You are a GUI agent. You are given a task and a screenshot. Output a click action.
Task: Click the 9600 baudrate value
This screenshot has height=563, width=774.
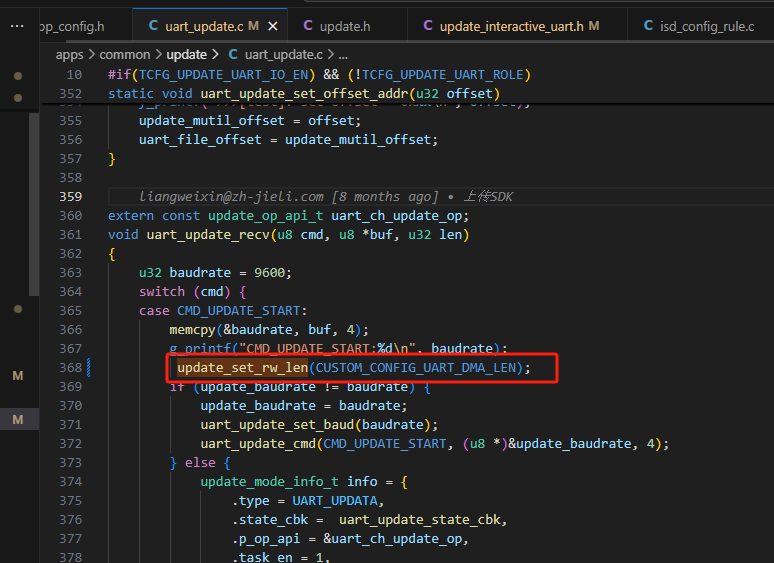click(270, 272)
